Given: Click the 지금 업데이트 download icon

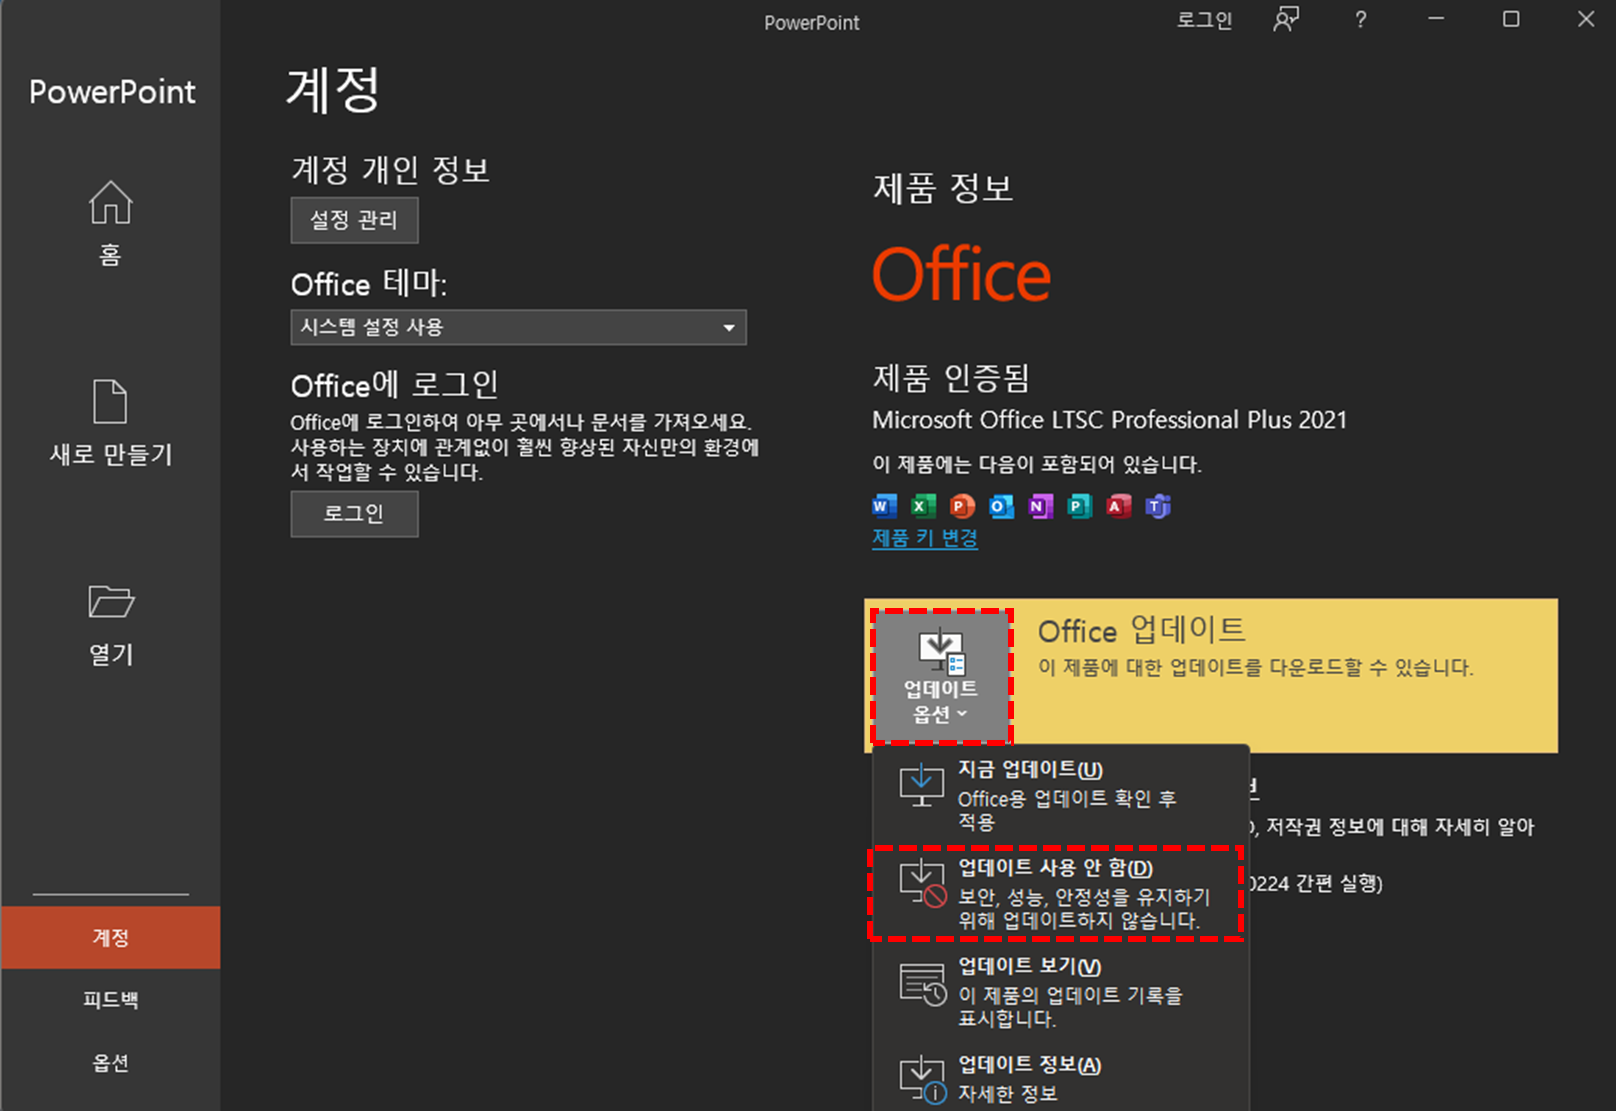Looking at the screenshot, I should click(921, 786).
